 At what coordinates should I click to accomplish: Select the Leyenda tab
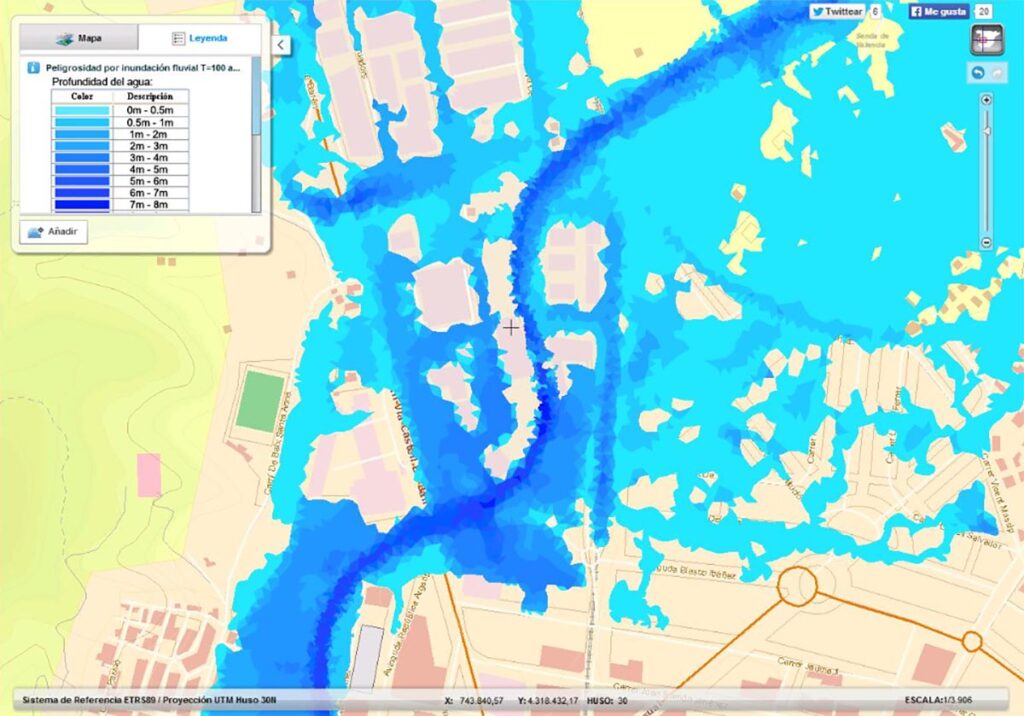point(200,38)
